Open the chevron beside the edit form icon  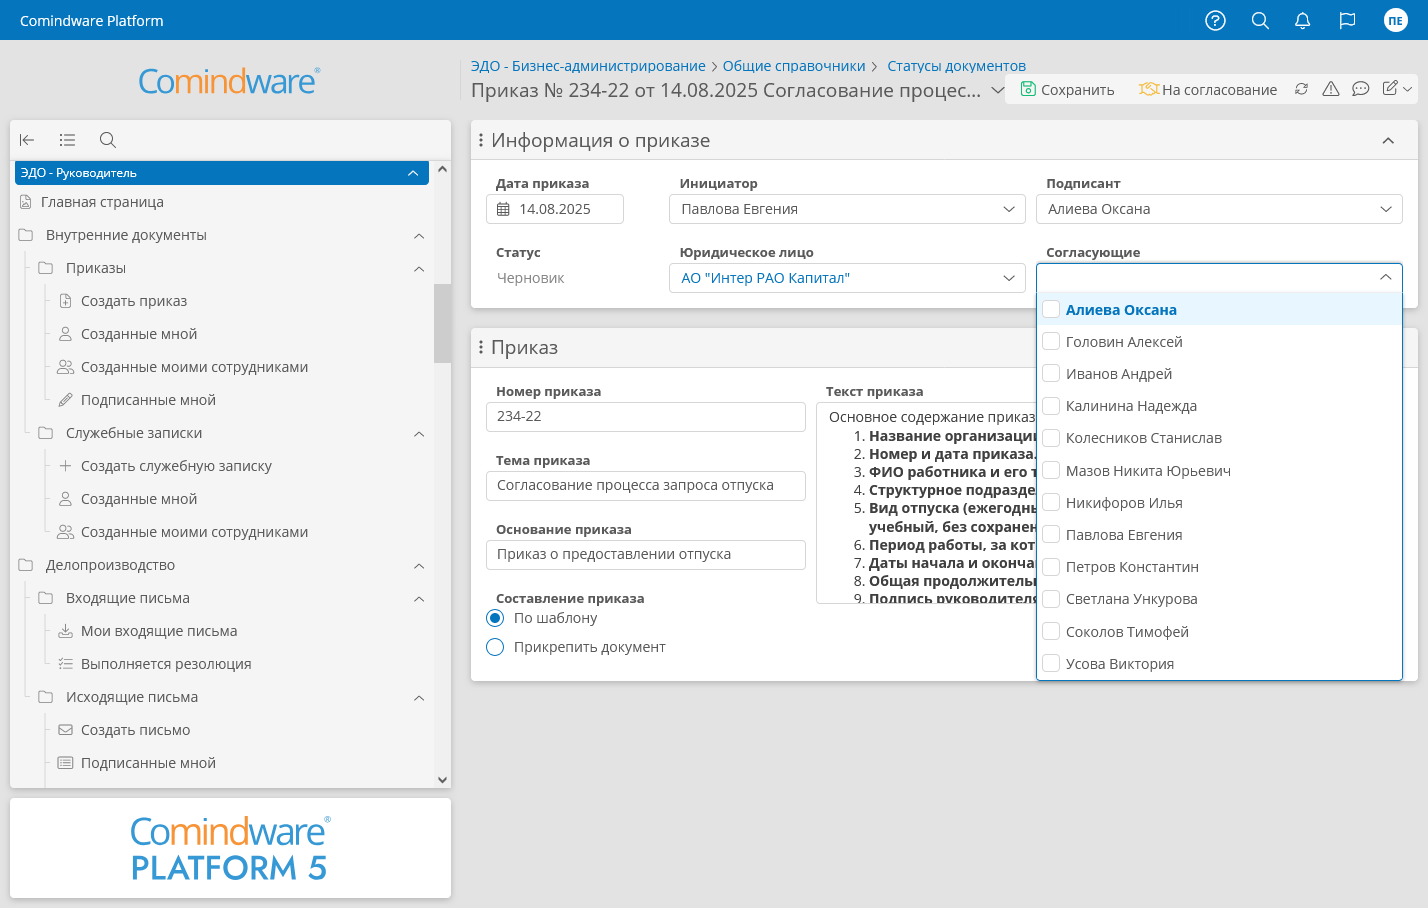coord(1408,89)
